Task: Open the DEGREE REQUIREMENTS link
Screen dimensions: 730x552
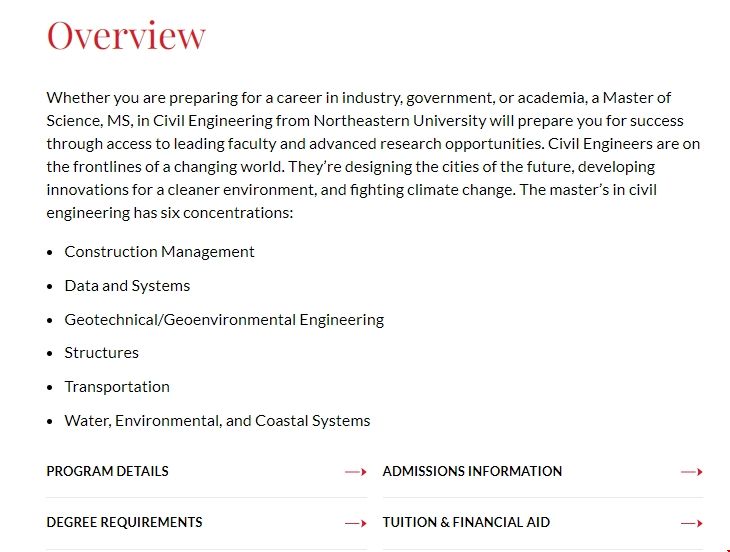Action: 124,522
